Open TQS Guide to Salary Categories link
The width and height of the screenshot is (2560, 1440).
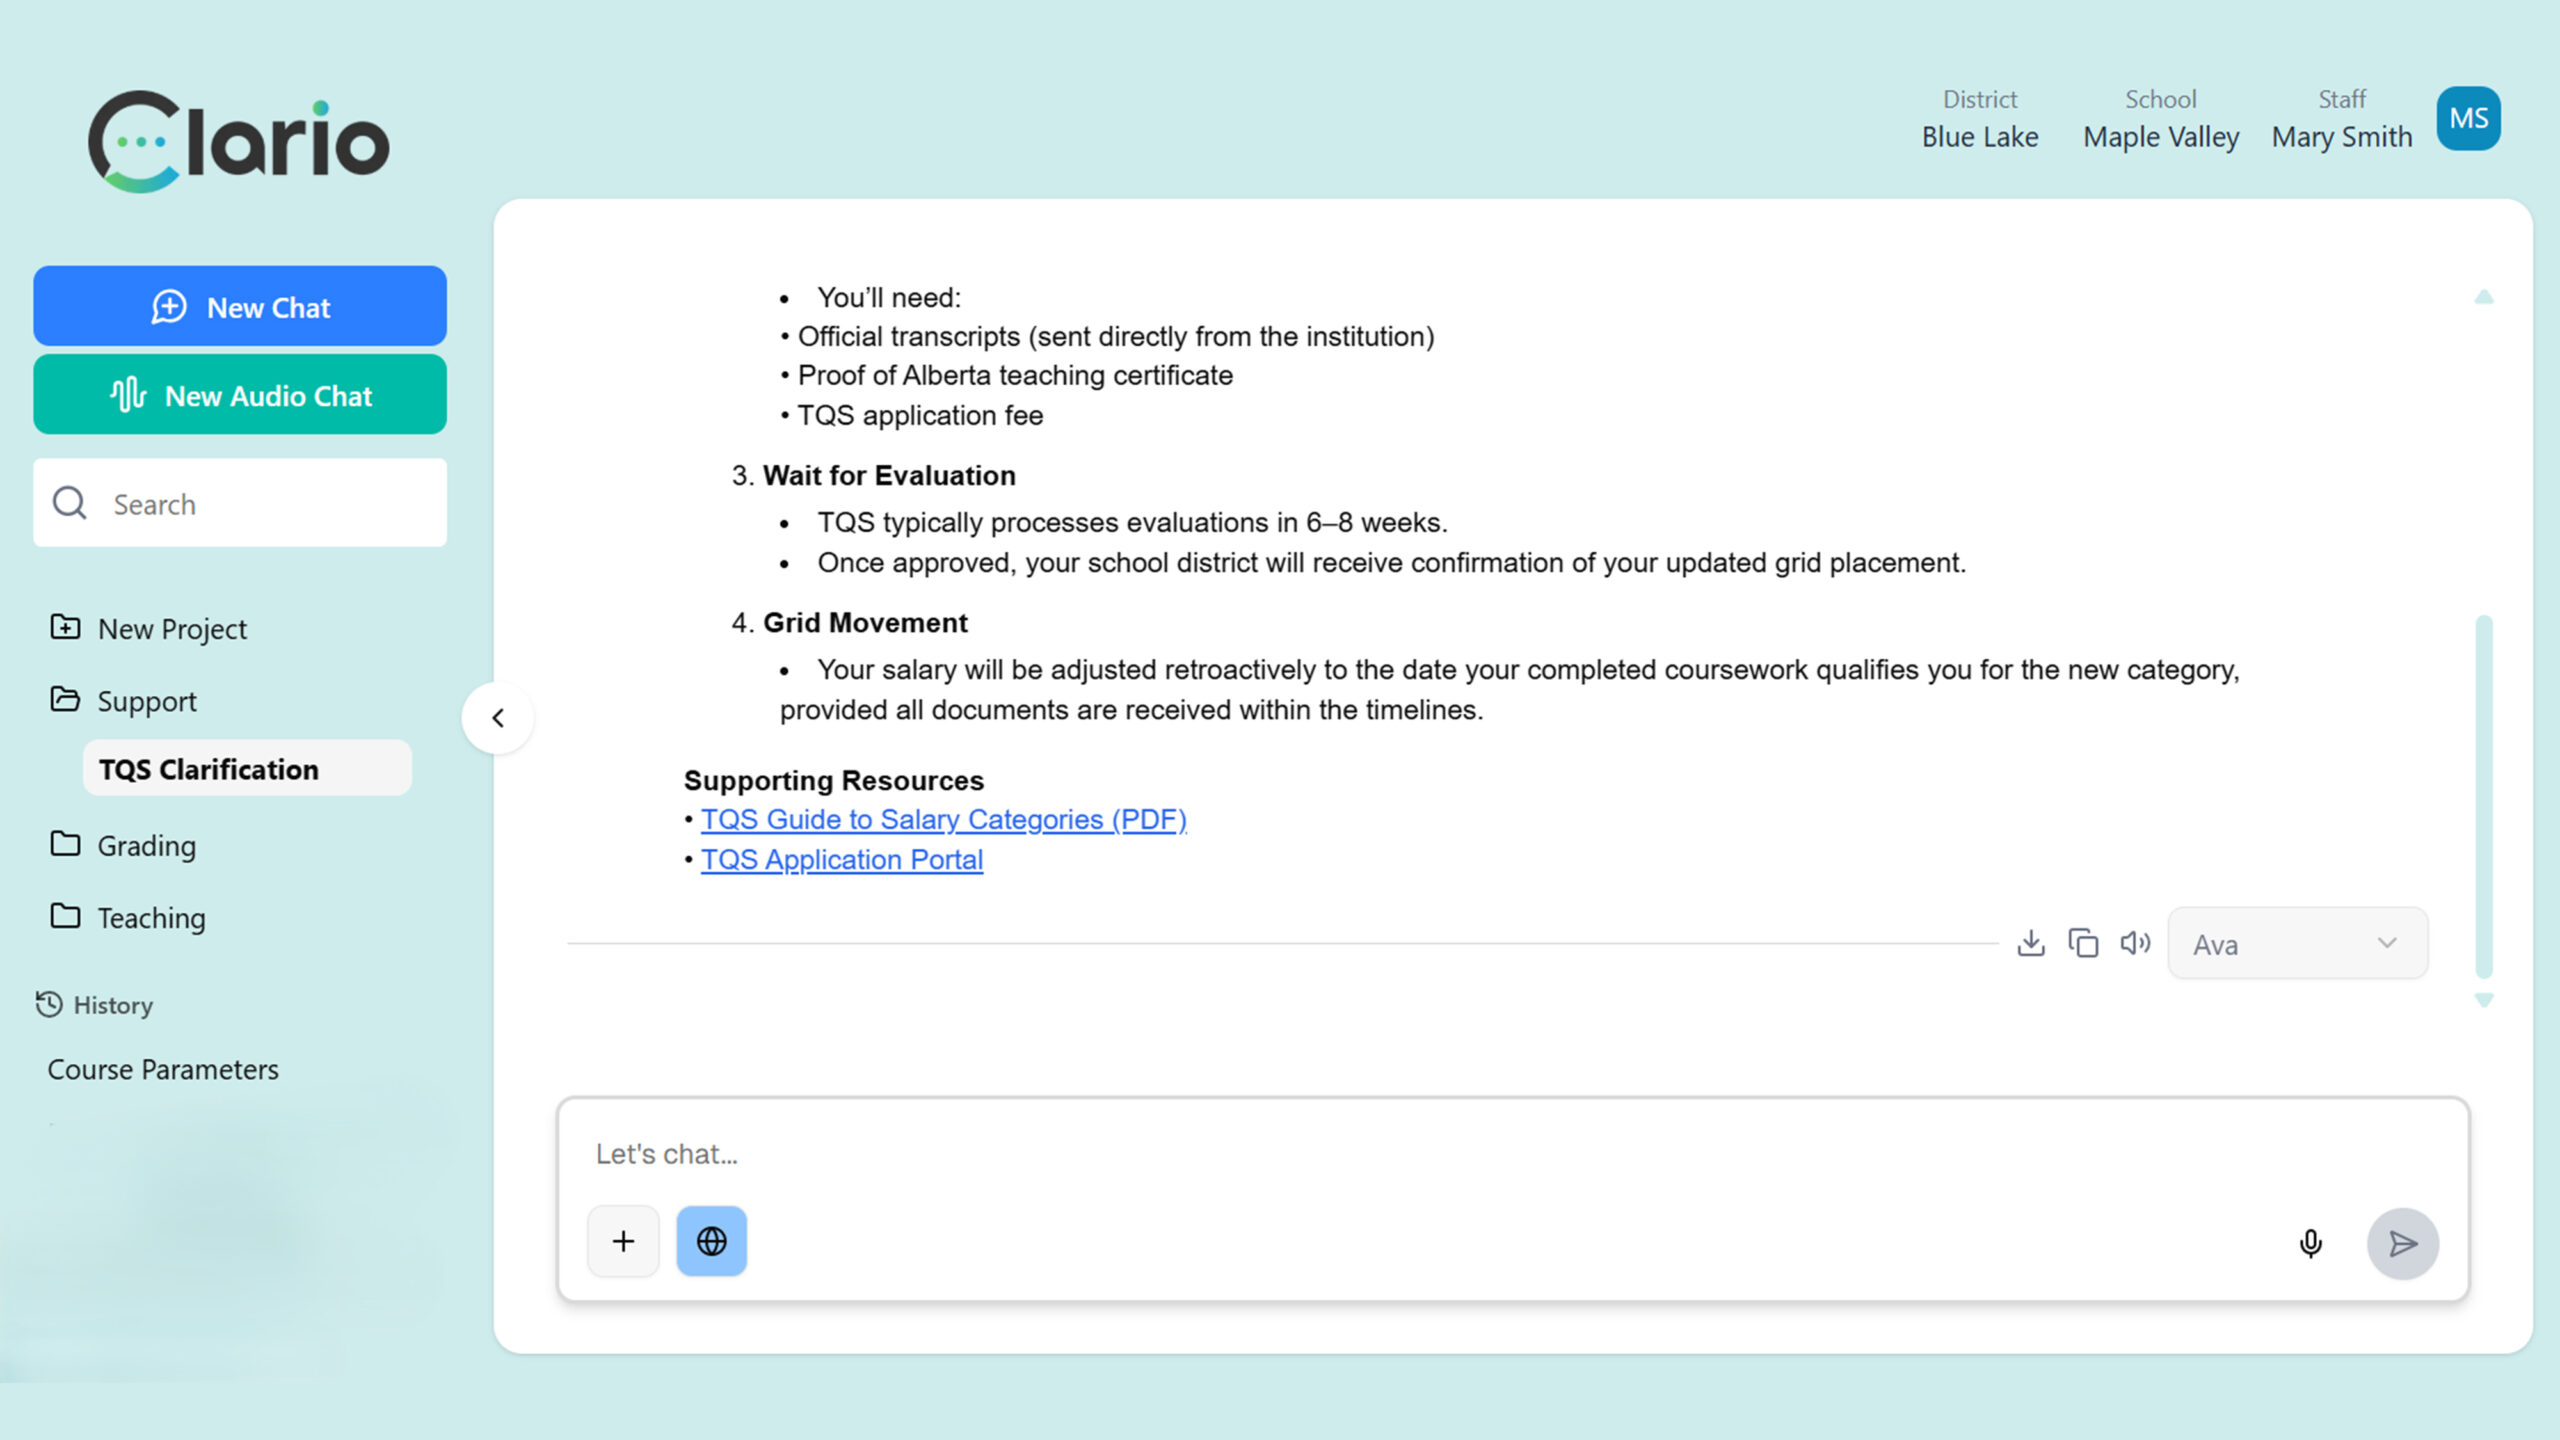click(x=943, y=820)
